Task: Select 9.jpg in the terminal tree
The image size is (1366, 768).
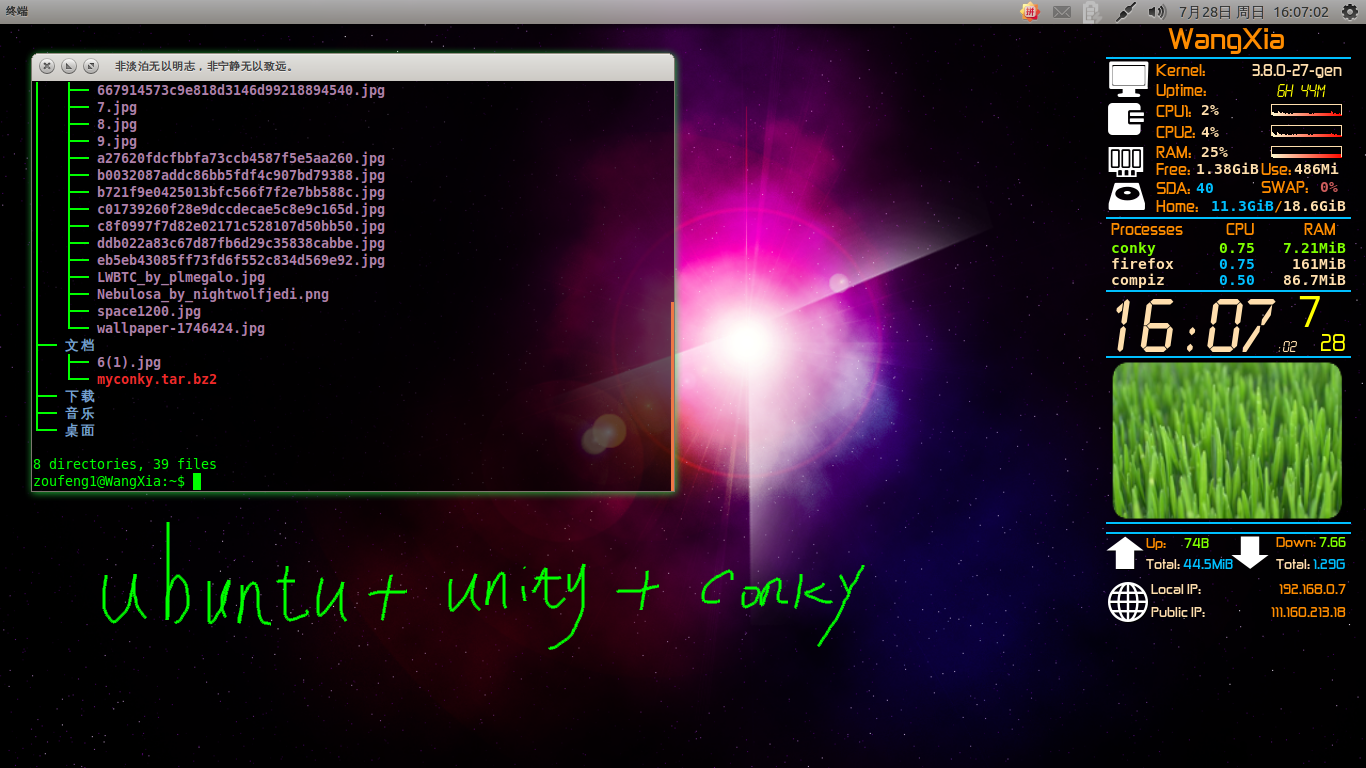Action: coord(117,141)
